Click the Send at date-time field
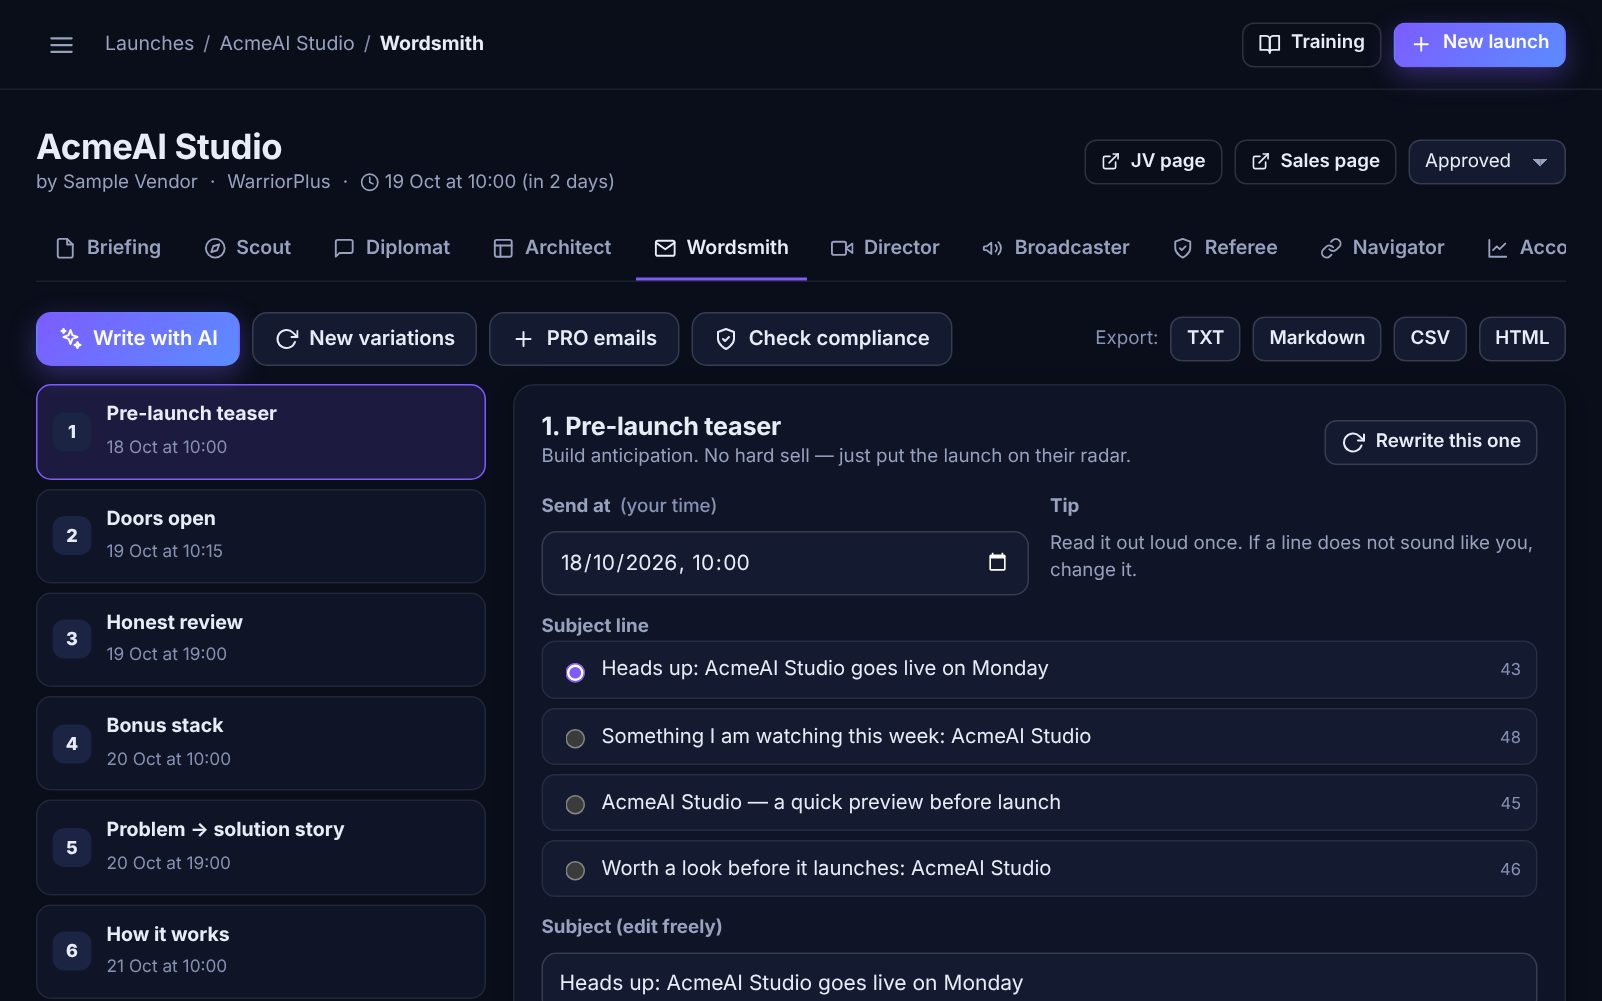This screenshot has height=1001, width=1602. pyautogui.click(x=784, y=563)
